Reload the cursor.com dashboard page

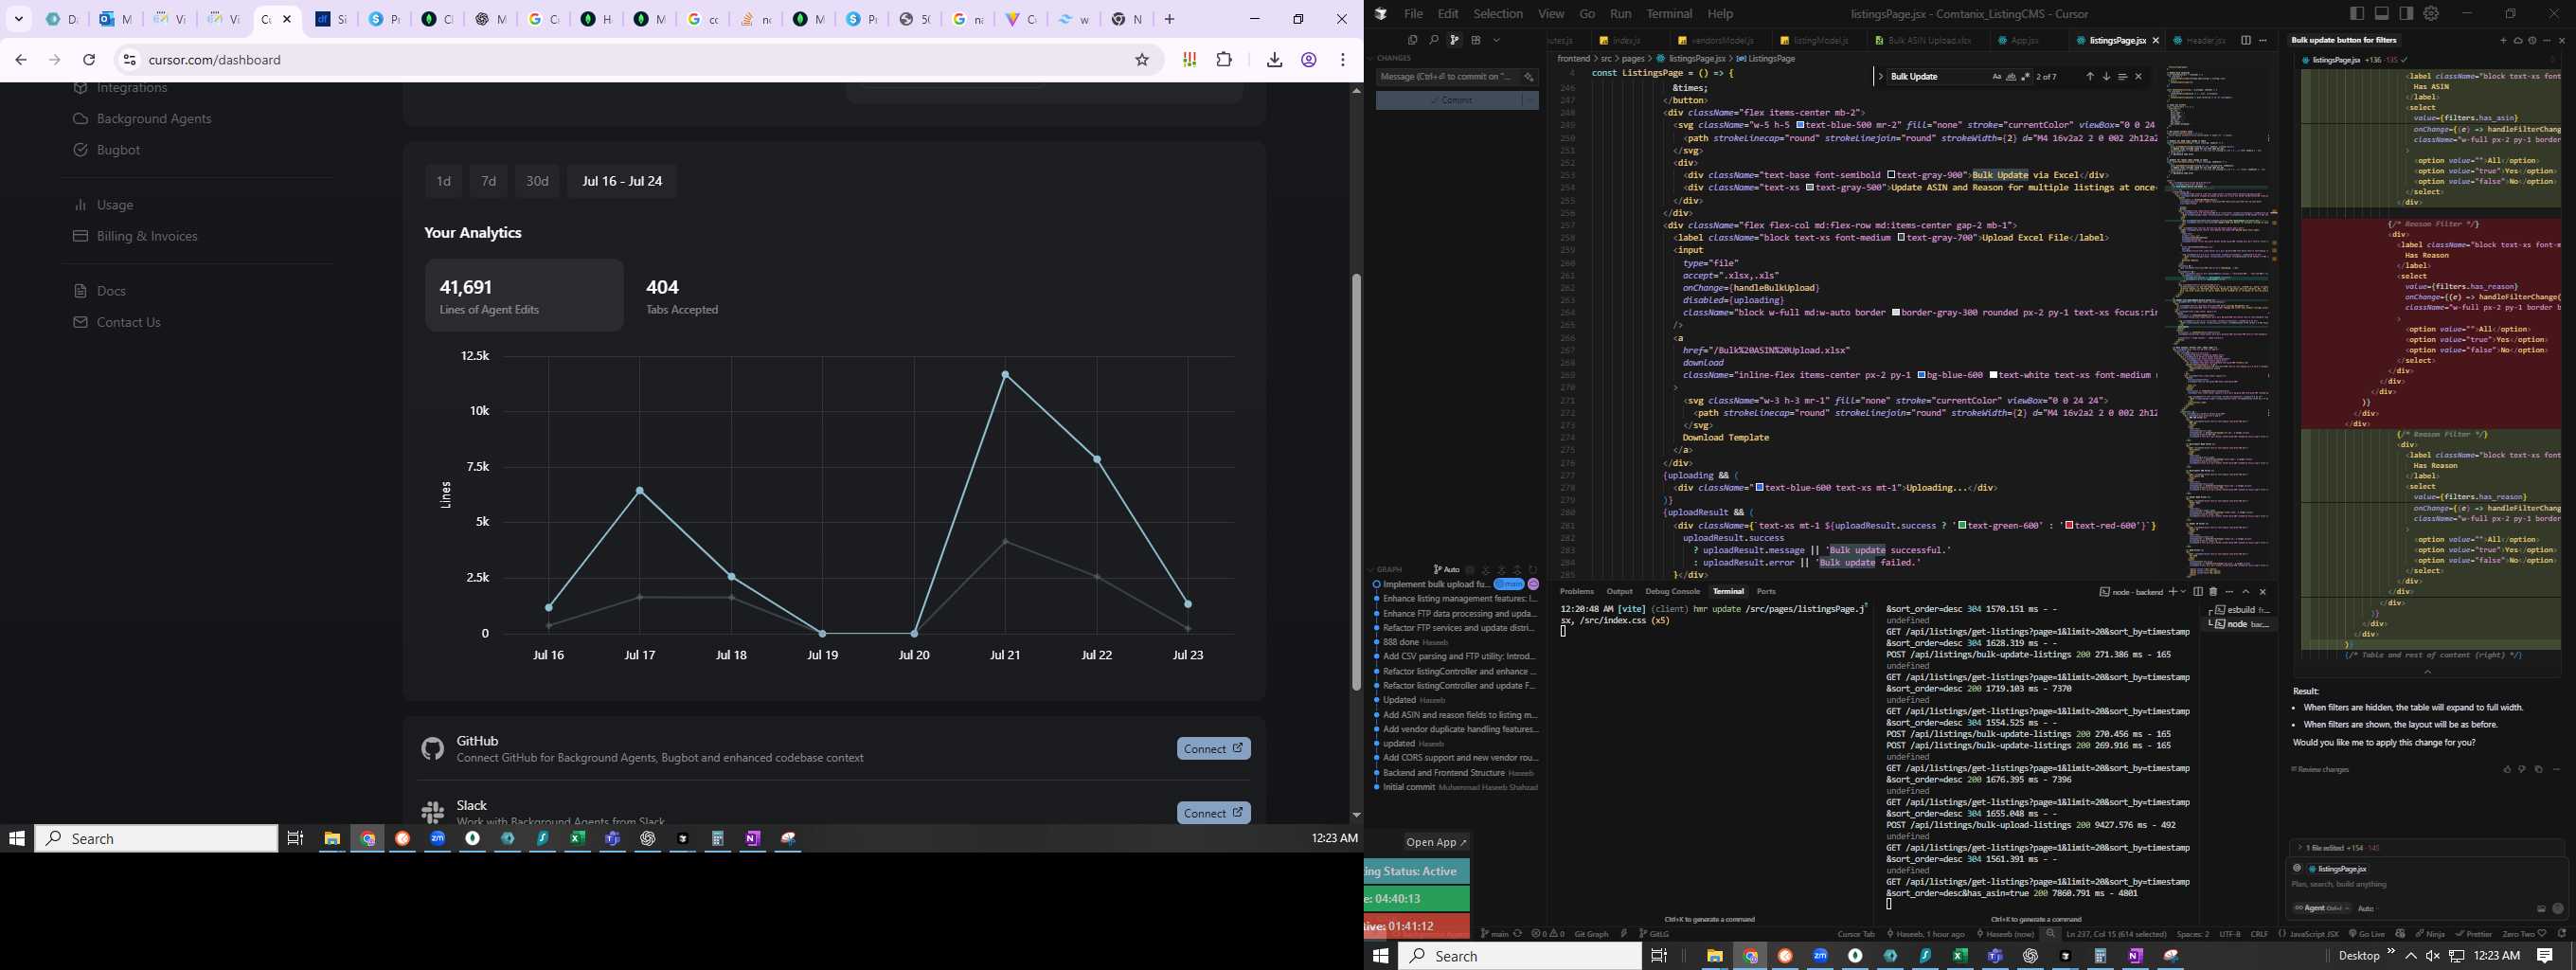coord(89,60)
